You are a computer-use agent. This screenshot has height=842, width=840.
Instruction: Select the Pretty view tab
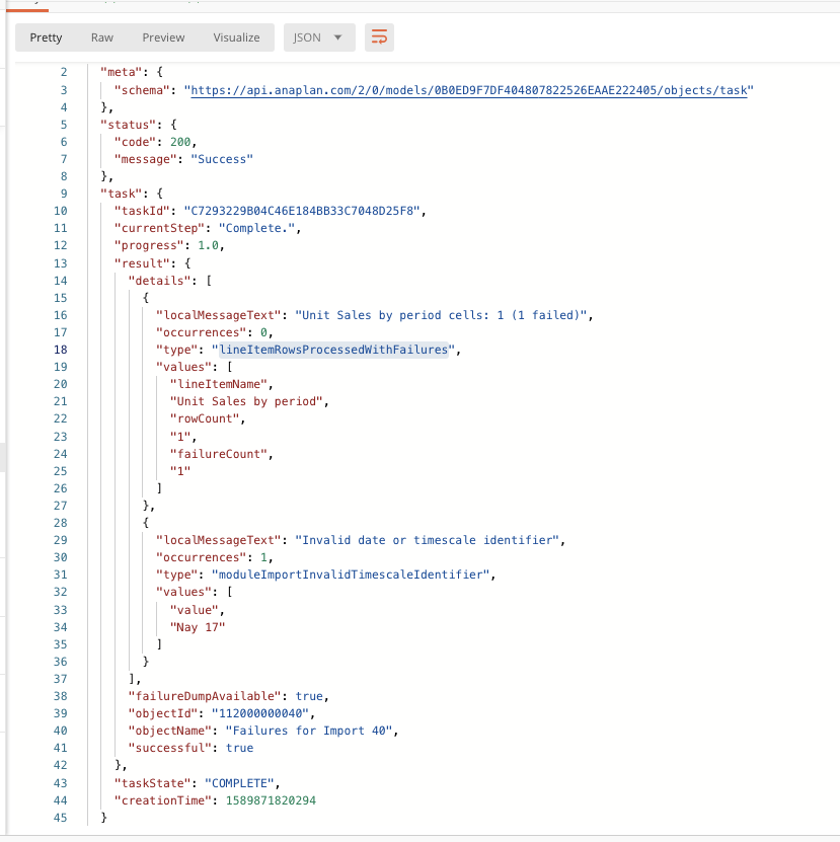coord(45,37)
